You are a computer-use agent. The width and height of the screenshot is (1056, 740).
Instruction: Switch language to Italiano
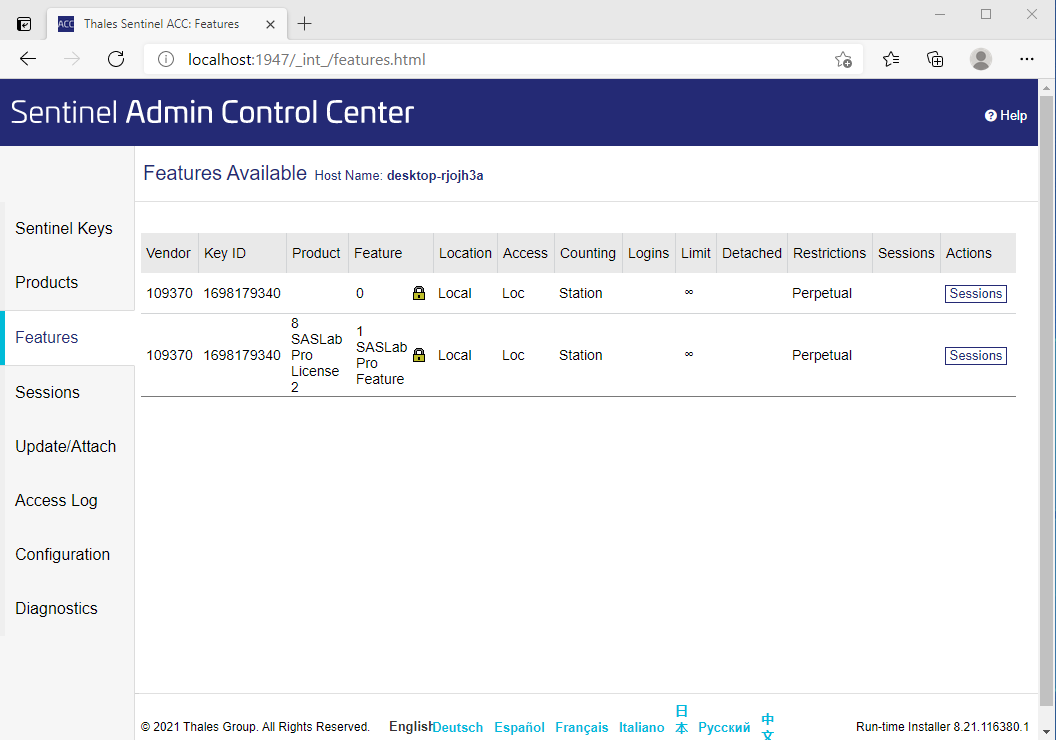[641, 727]
